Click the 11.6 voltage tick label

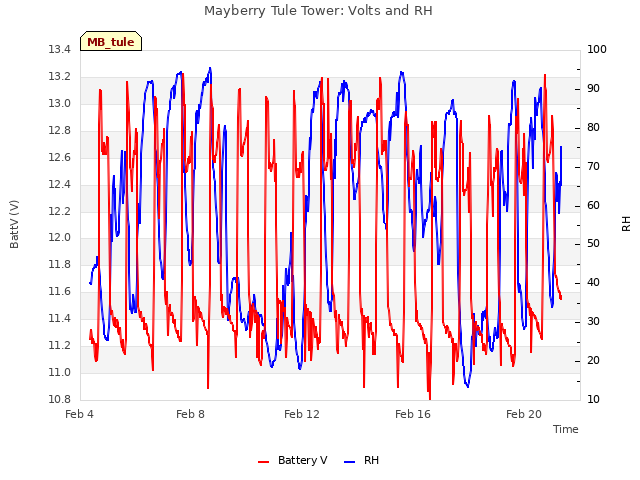click(60, 291)
